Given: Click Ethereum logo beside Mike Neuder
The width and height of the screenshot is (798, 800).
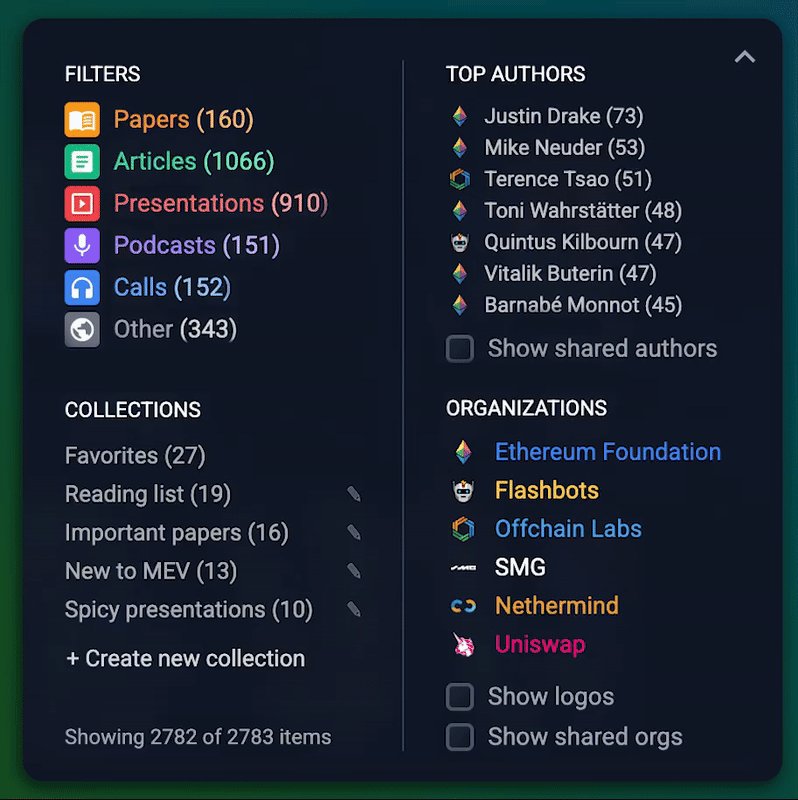Looking at the screenshot, I should coord(460,148).
